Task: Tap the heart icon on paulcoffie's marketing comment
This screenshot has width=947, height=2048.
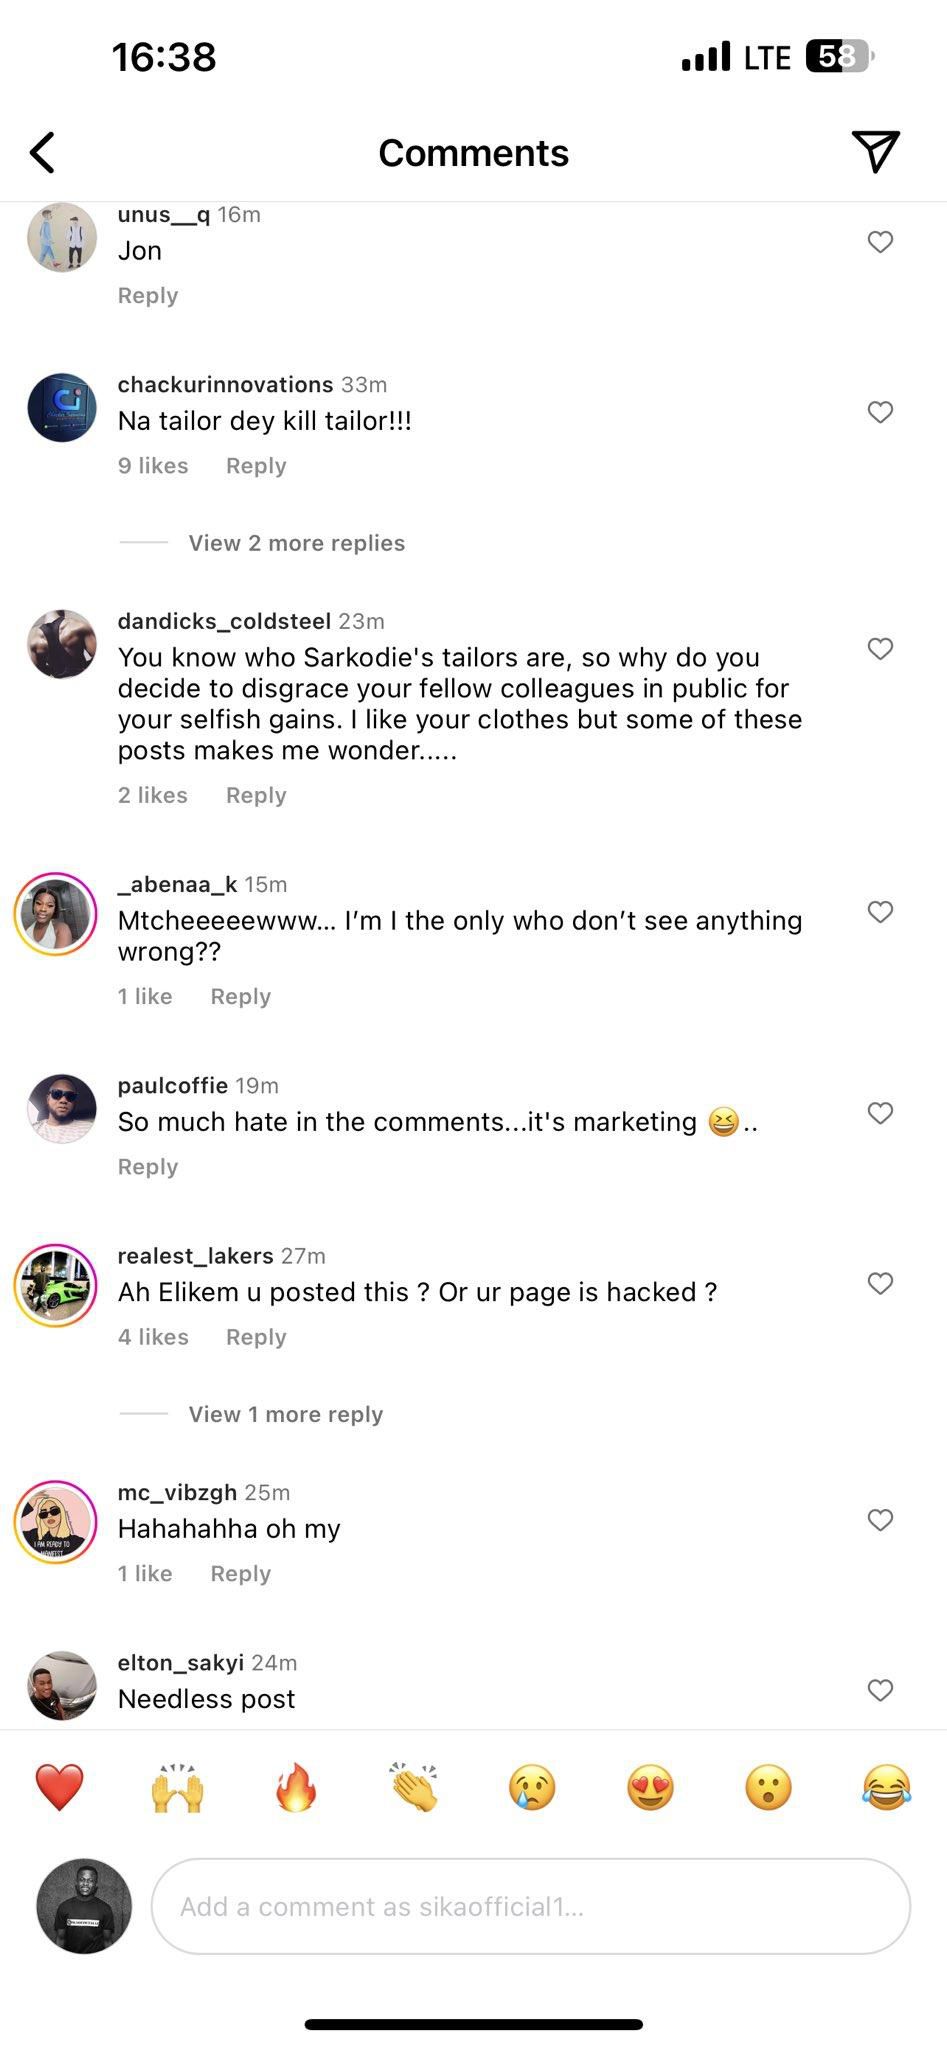Action: coord(881,1113)
